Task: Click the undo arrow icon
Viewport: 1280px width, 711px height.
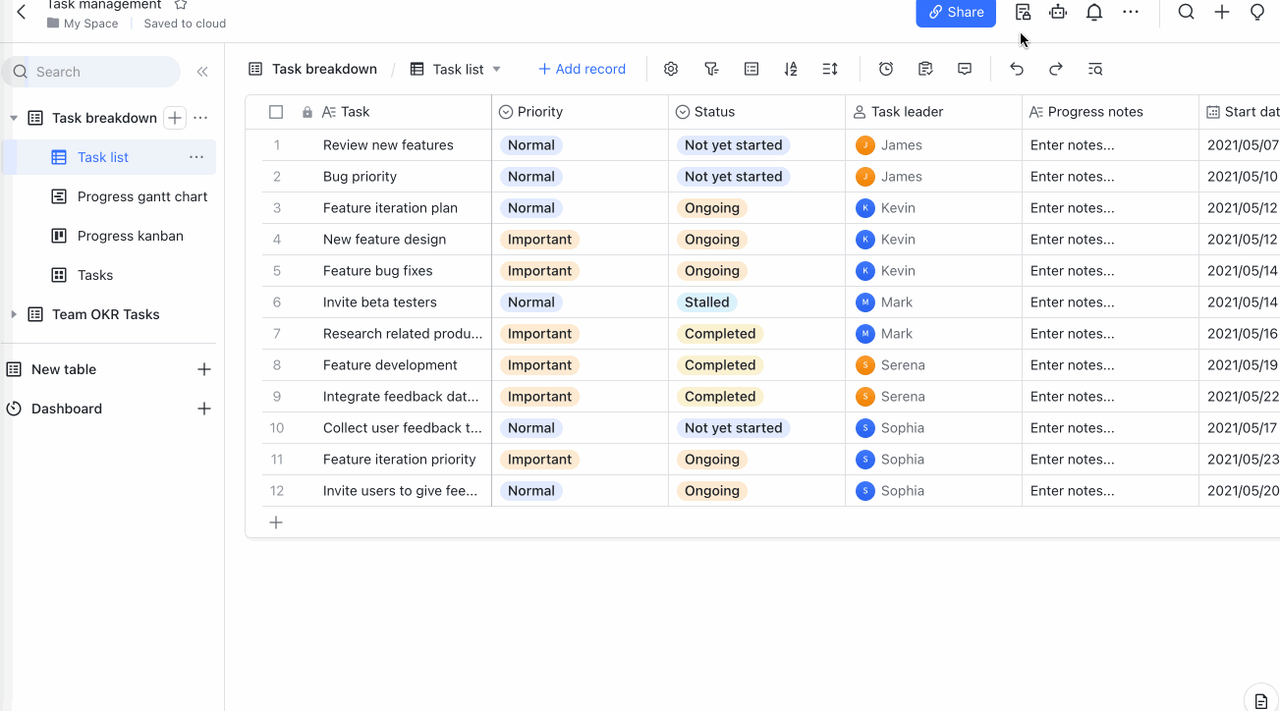Action: tap(1017, 69)
